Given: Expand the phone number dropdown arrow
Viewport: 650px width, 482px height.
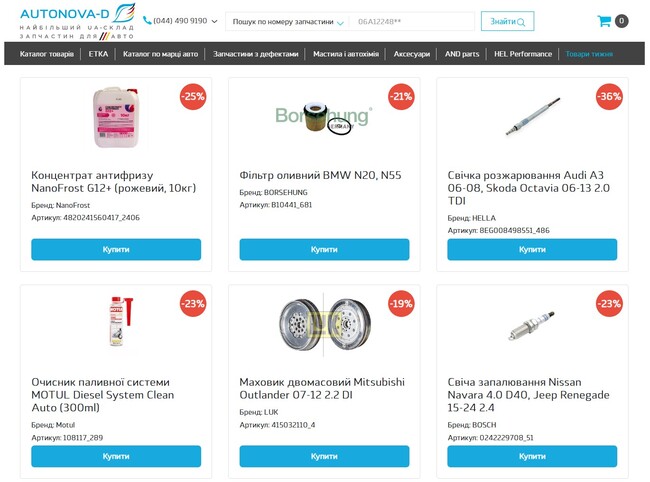Looking at the screenshot, I should [214, 21].
